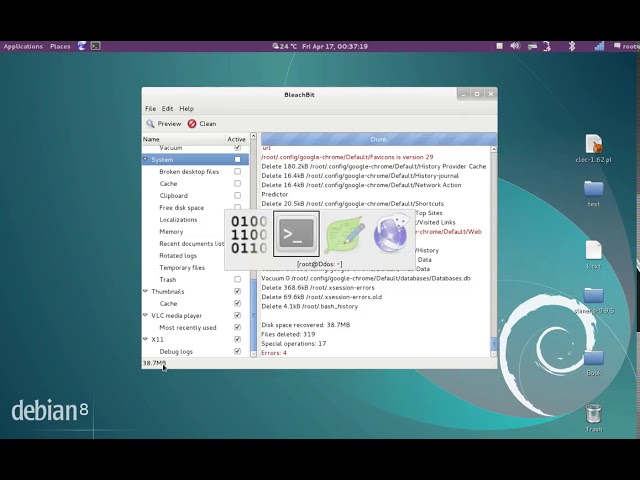Open the Edit menu
This screenshot has height=480, width=640.
click(167, 109)
